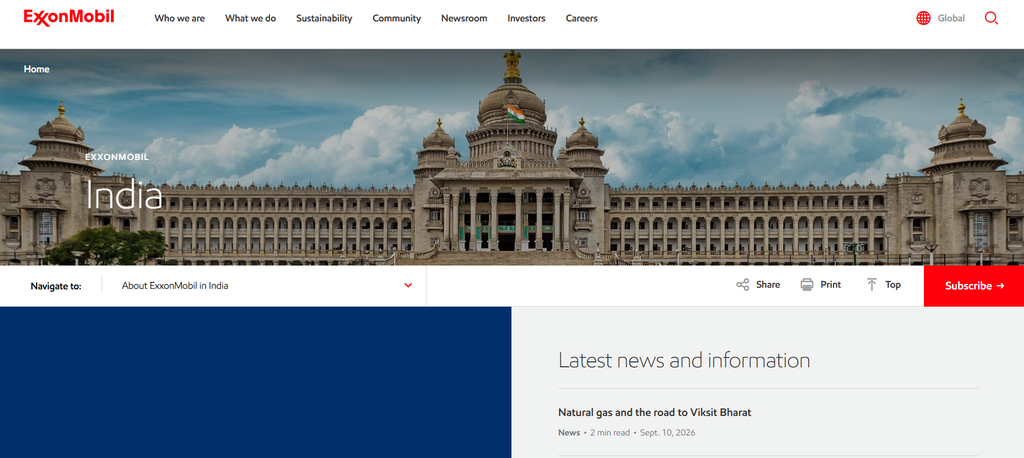Viewport: 1024px width, 458px height.
Task: Click the Navigate to: label
Action: [x=56, y=286]
